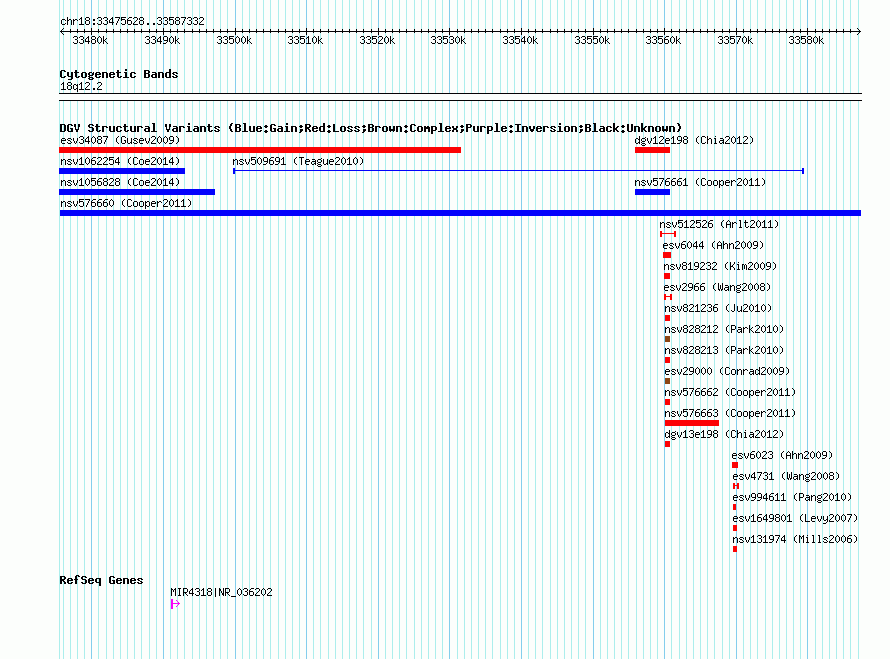Click the red esv2966 bracket glyph
Screen dimensions: 890x659
coord(668,297)
